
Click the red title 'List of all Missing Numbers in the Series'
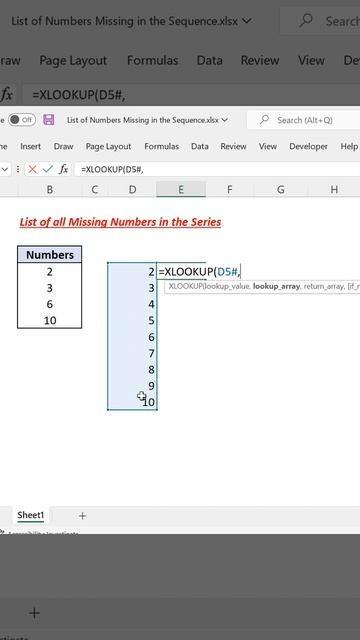tap(120, 222)
